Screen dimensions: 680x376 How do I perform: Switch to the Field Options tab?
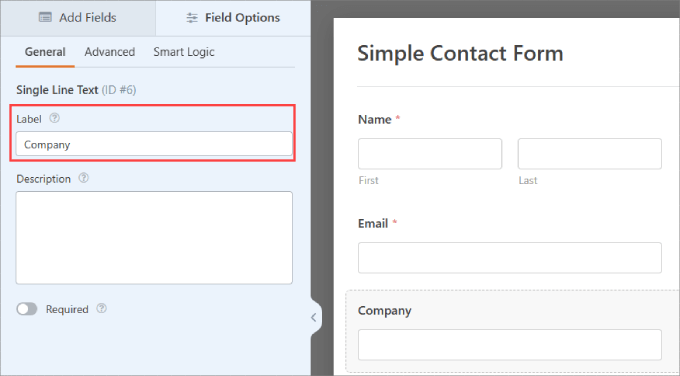pyautogui.click(x=233, y=18)
